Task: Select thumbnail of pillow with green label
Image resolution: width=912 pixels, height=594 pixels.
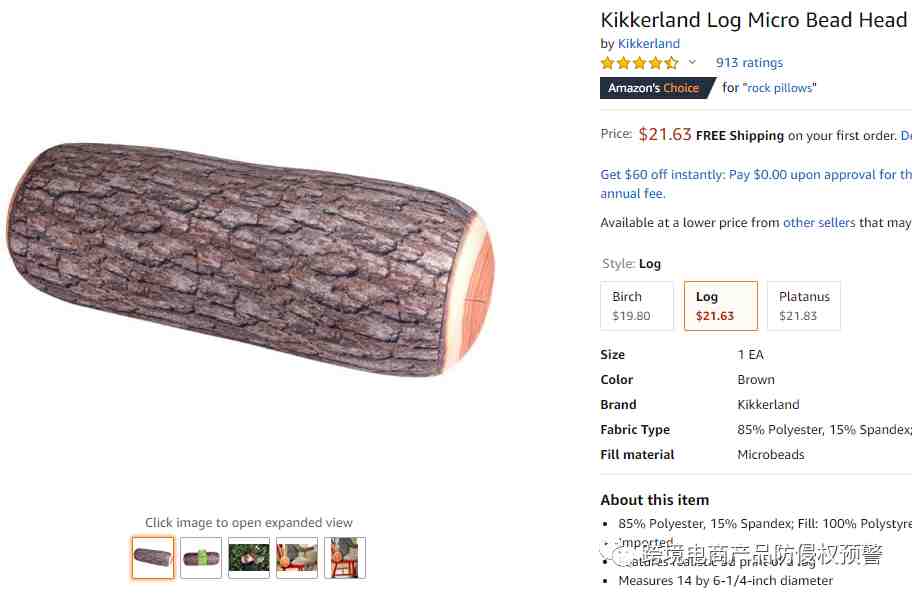Action: (201, 558)
